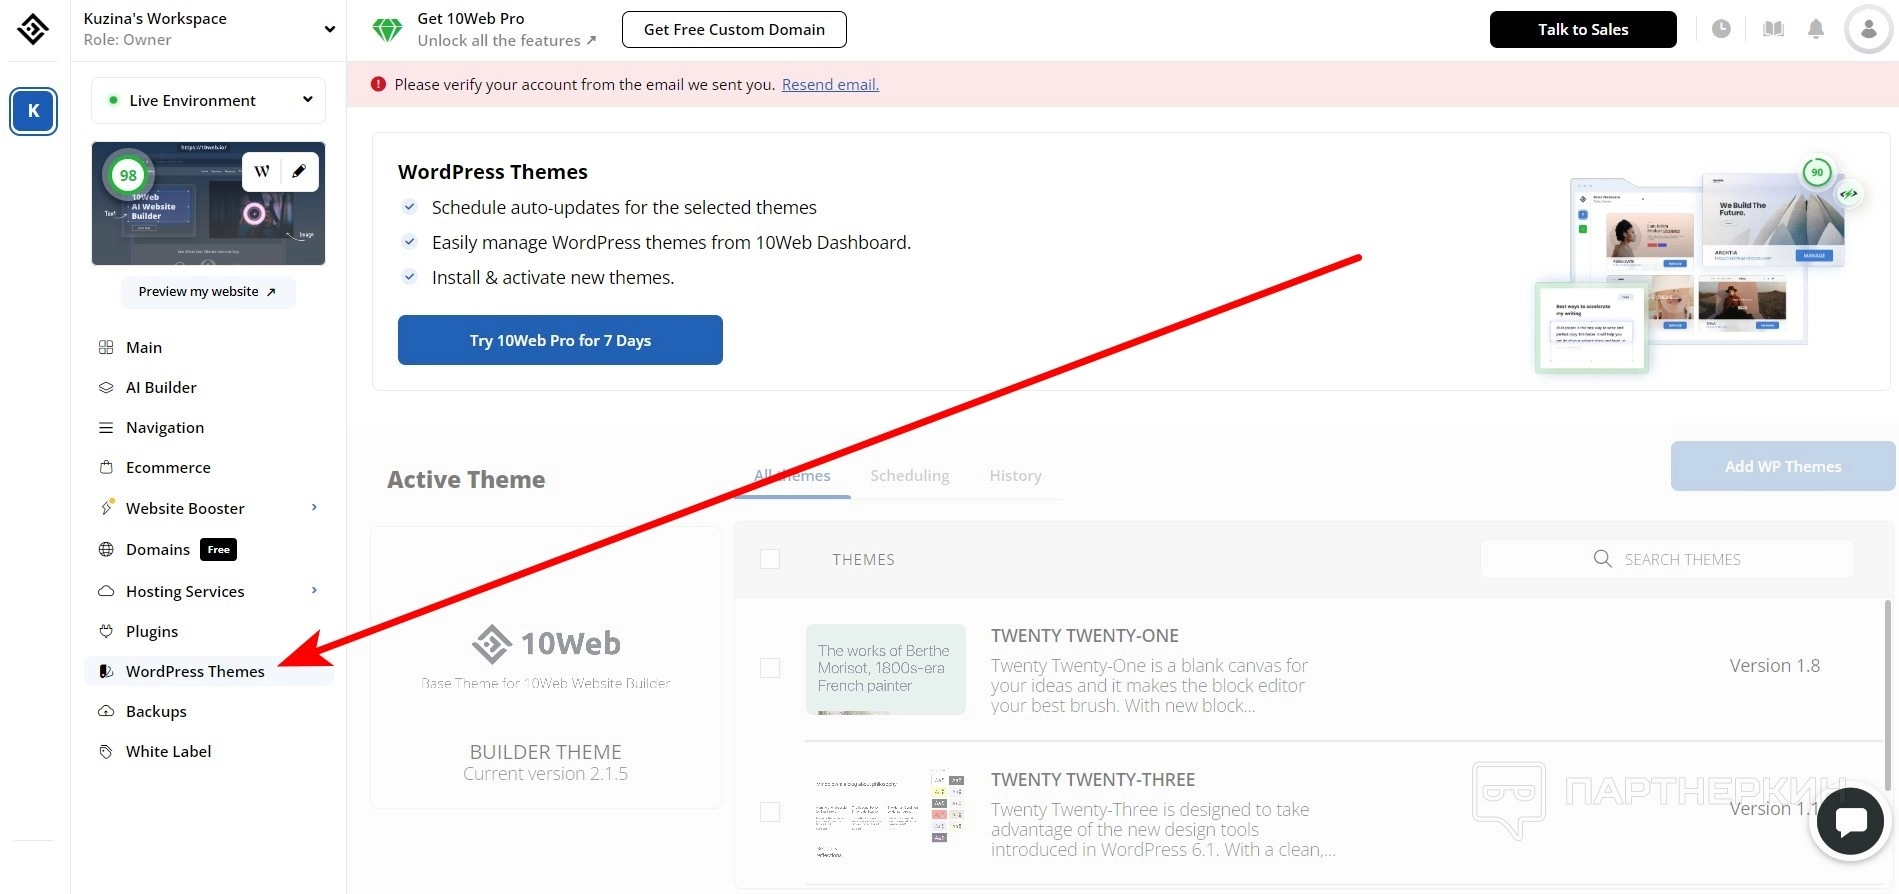Click Preview my website link
This screenshot has height=894, width=1899.
208,292
